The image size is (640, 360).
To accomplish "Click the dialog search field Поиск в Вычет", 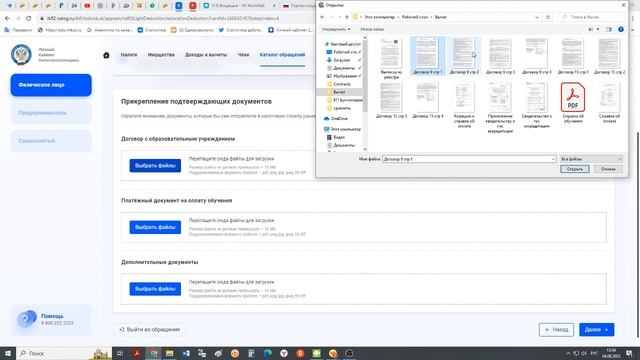I will [x=591, y=17].
